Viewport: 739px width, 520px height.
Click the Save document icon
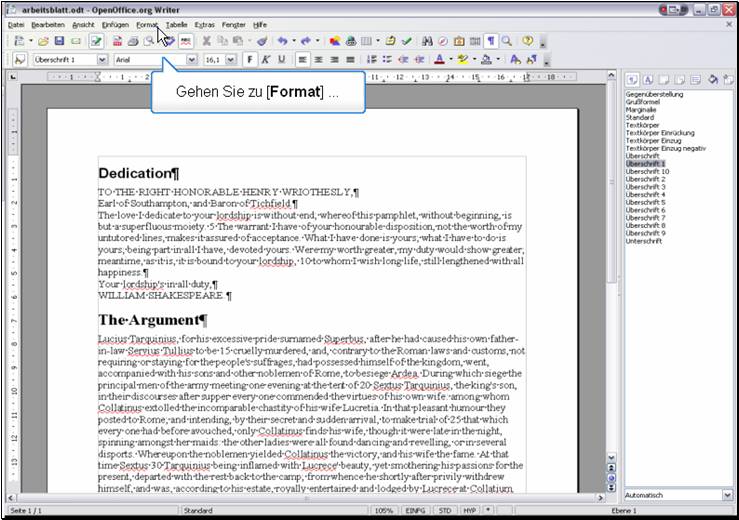[x=59, y=41]
